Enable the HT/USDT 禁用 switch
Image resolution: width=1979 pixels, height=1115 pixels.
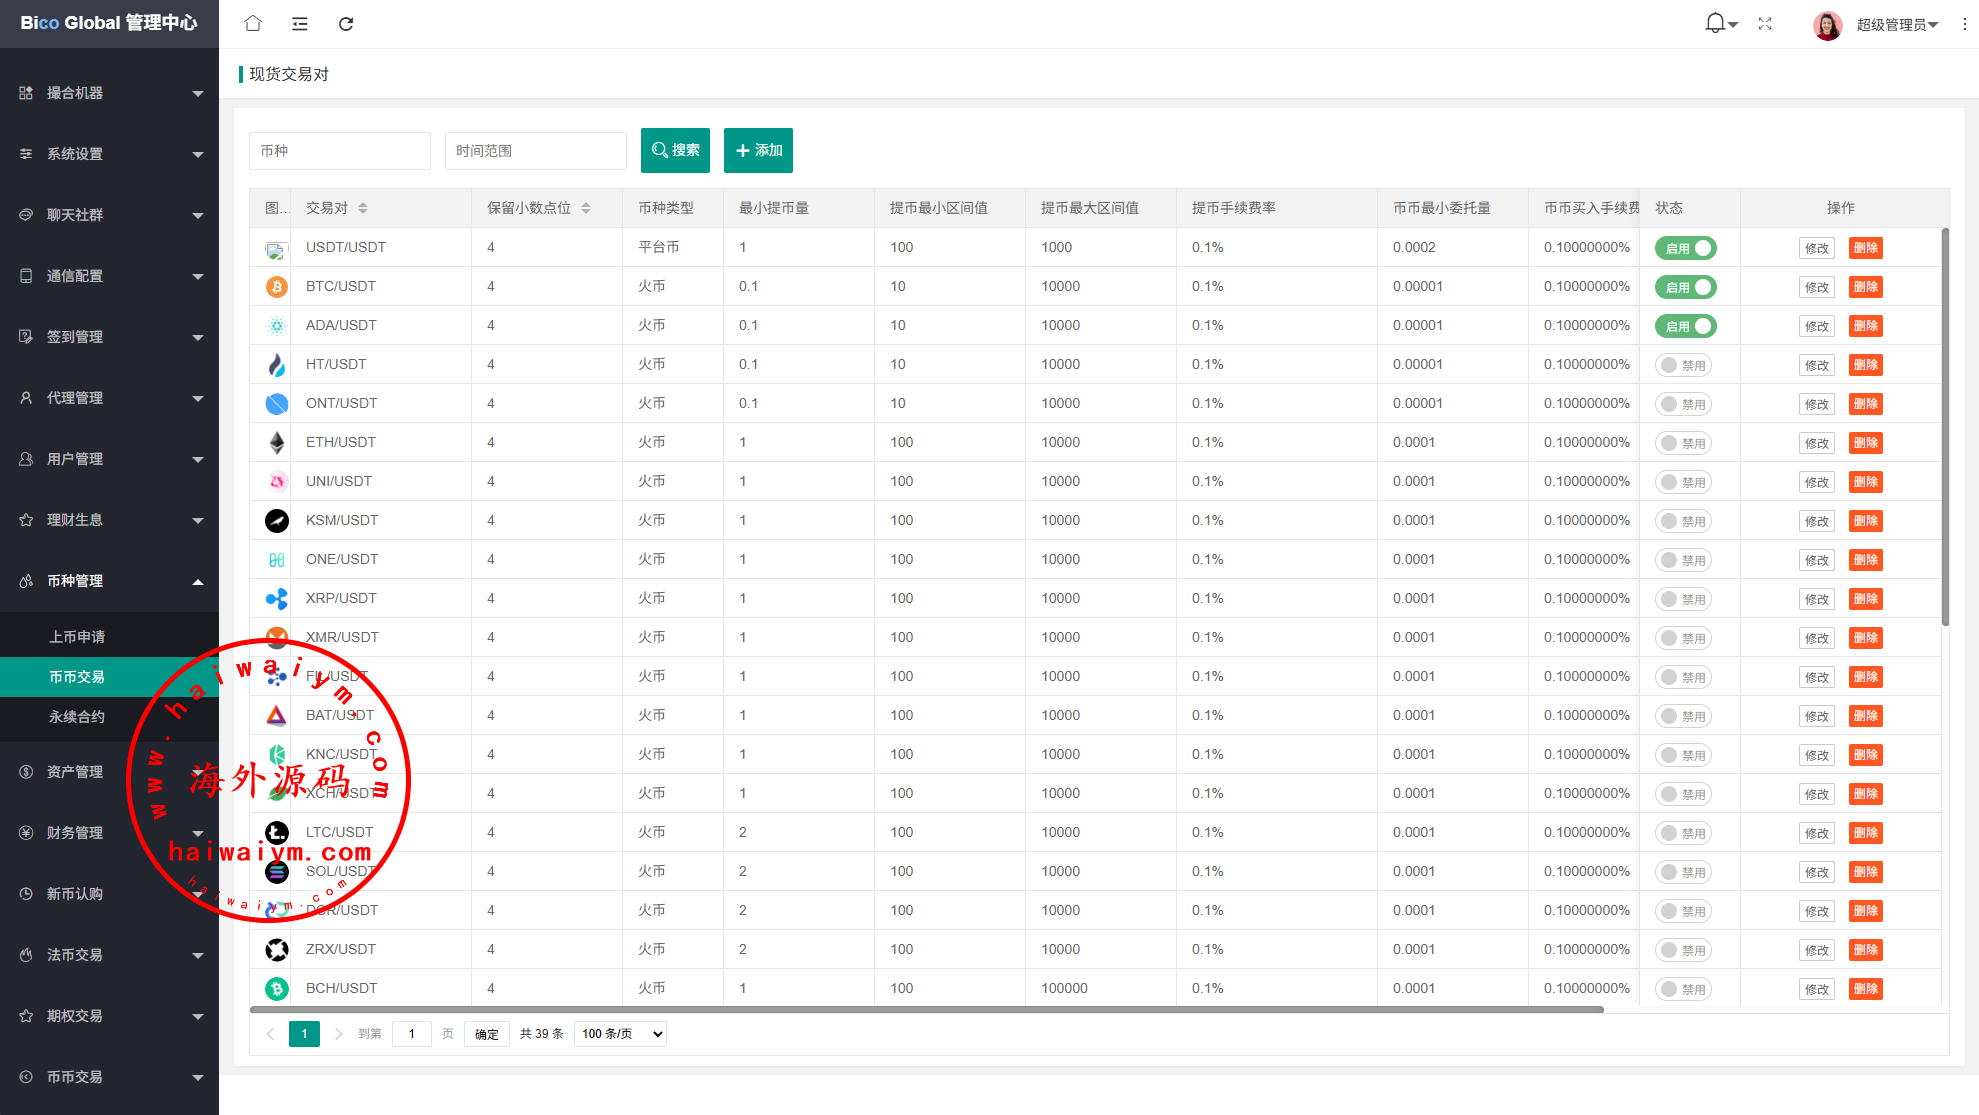coord(1683,365)
